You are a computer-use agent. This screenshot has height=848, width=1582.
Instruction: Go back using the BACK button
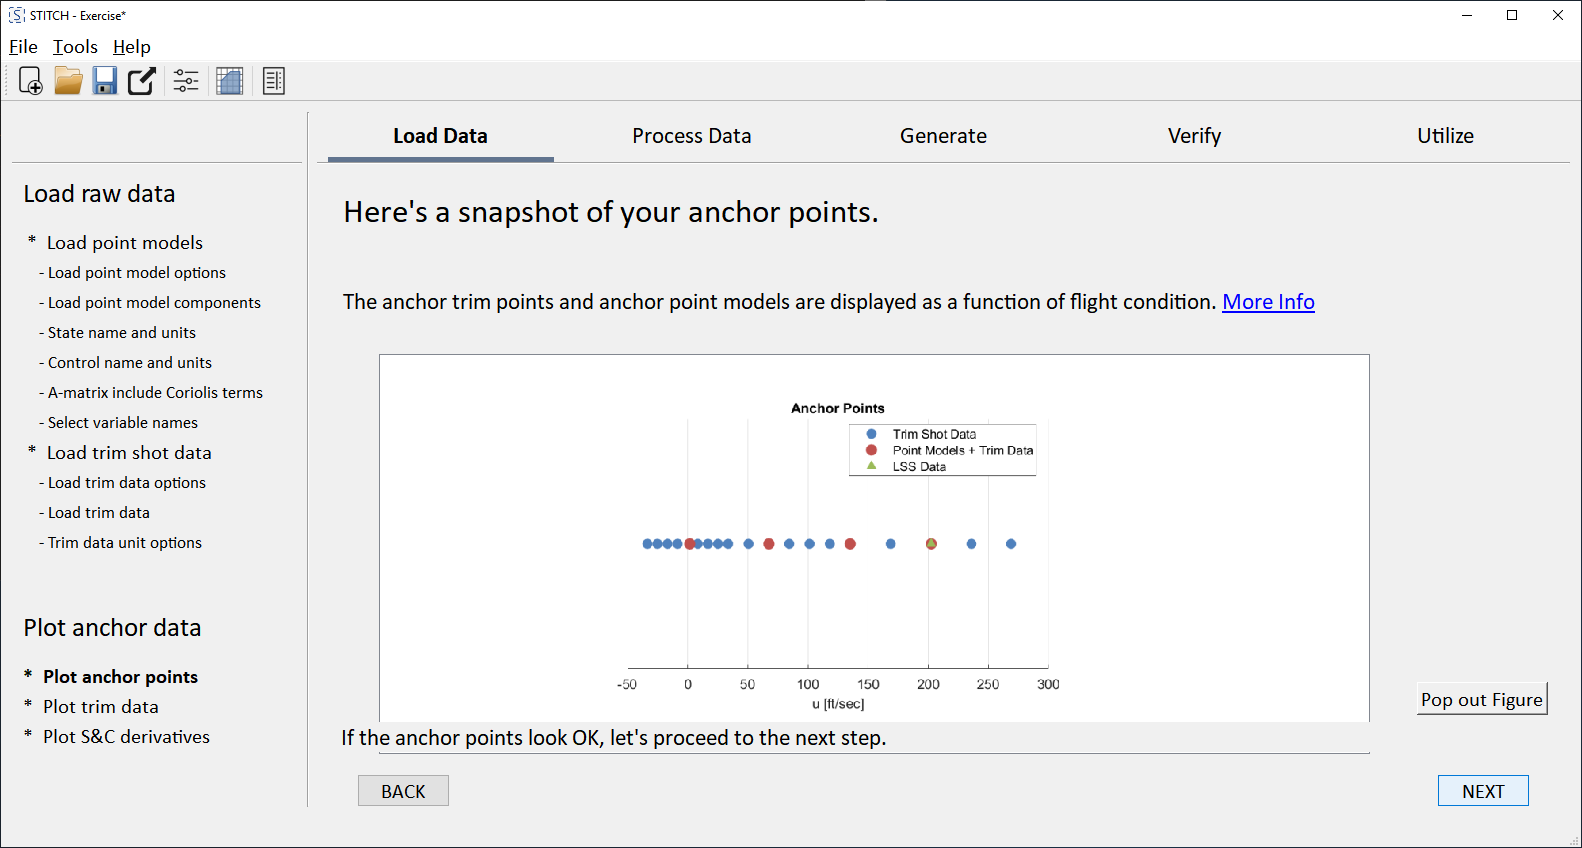(403, 791)
